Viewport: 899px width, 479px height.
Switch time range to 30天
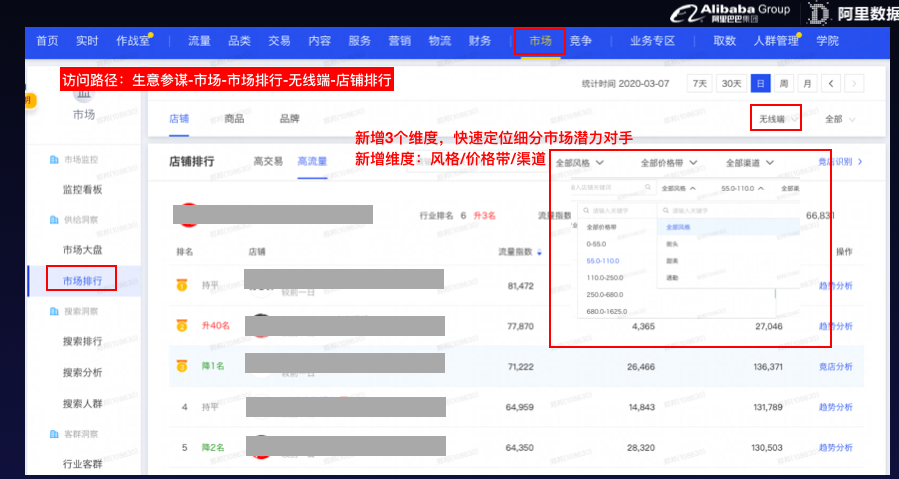[x=732, y=84]
